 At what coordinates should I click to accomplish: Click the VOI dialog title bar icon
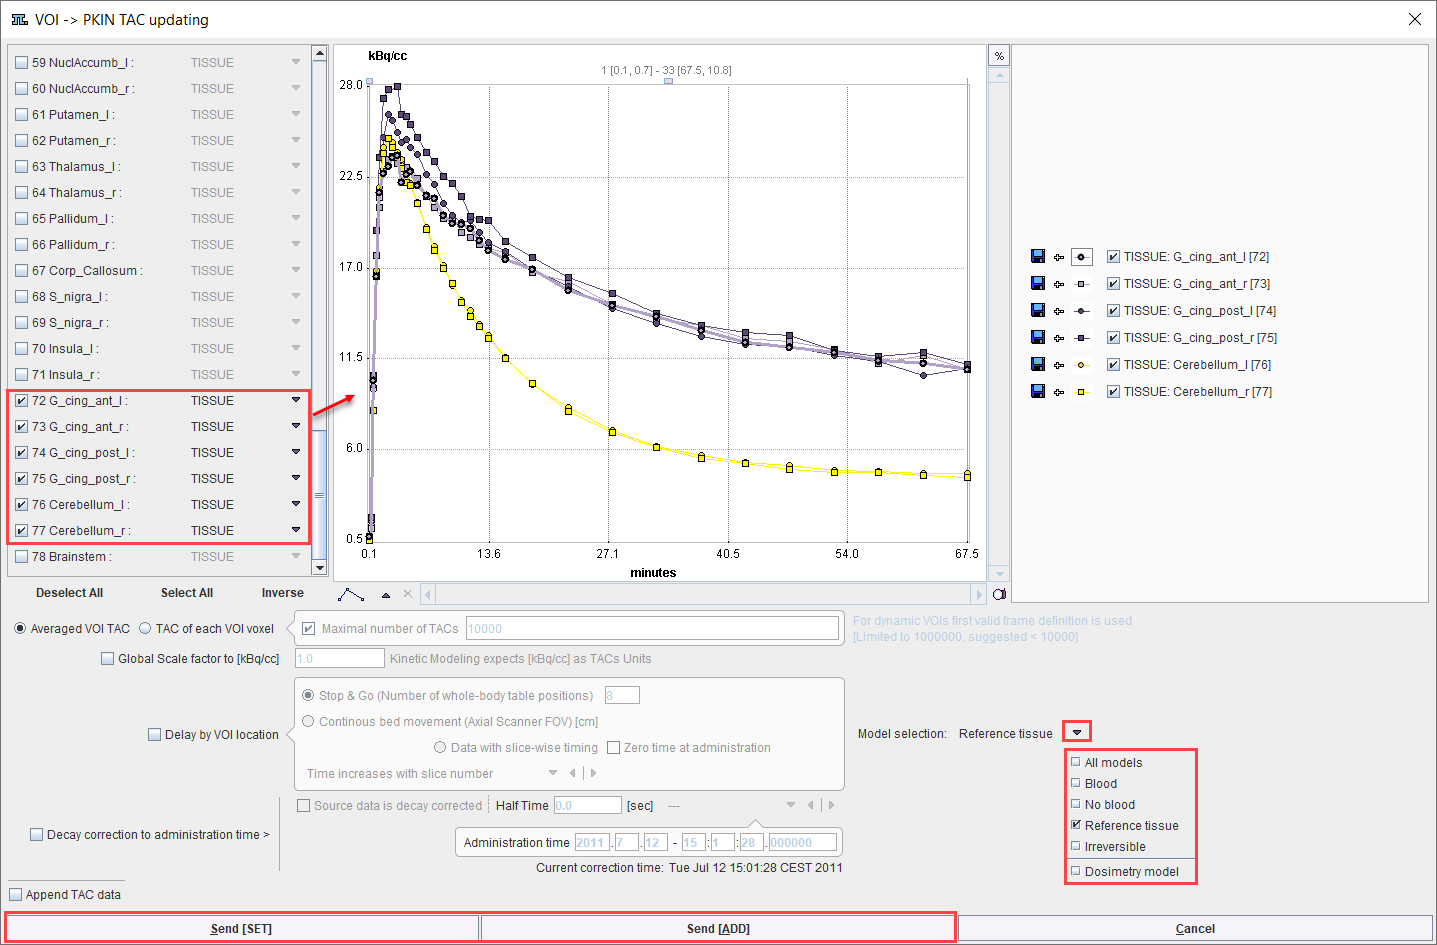click(x=19, y=19)
